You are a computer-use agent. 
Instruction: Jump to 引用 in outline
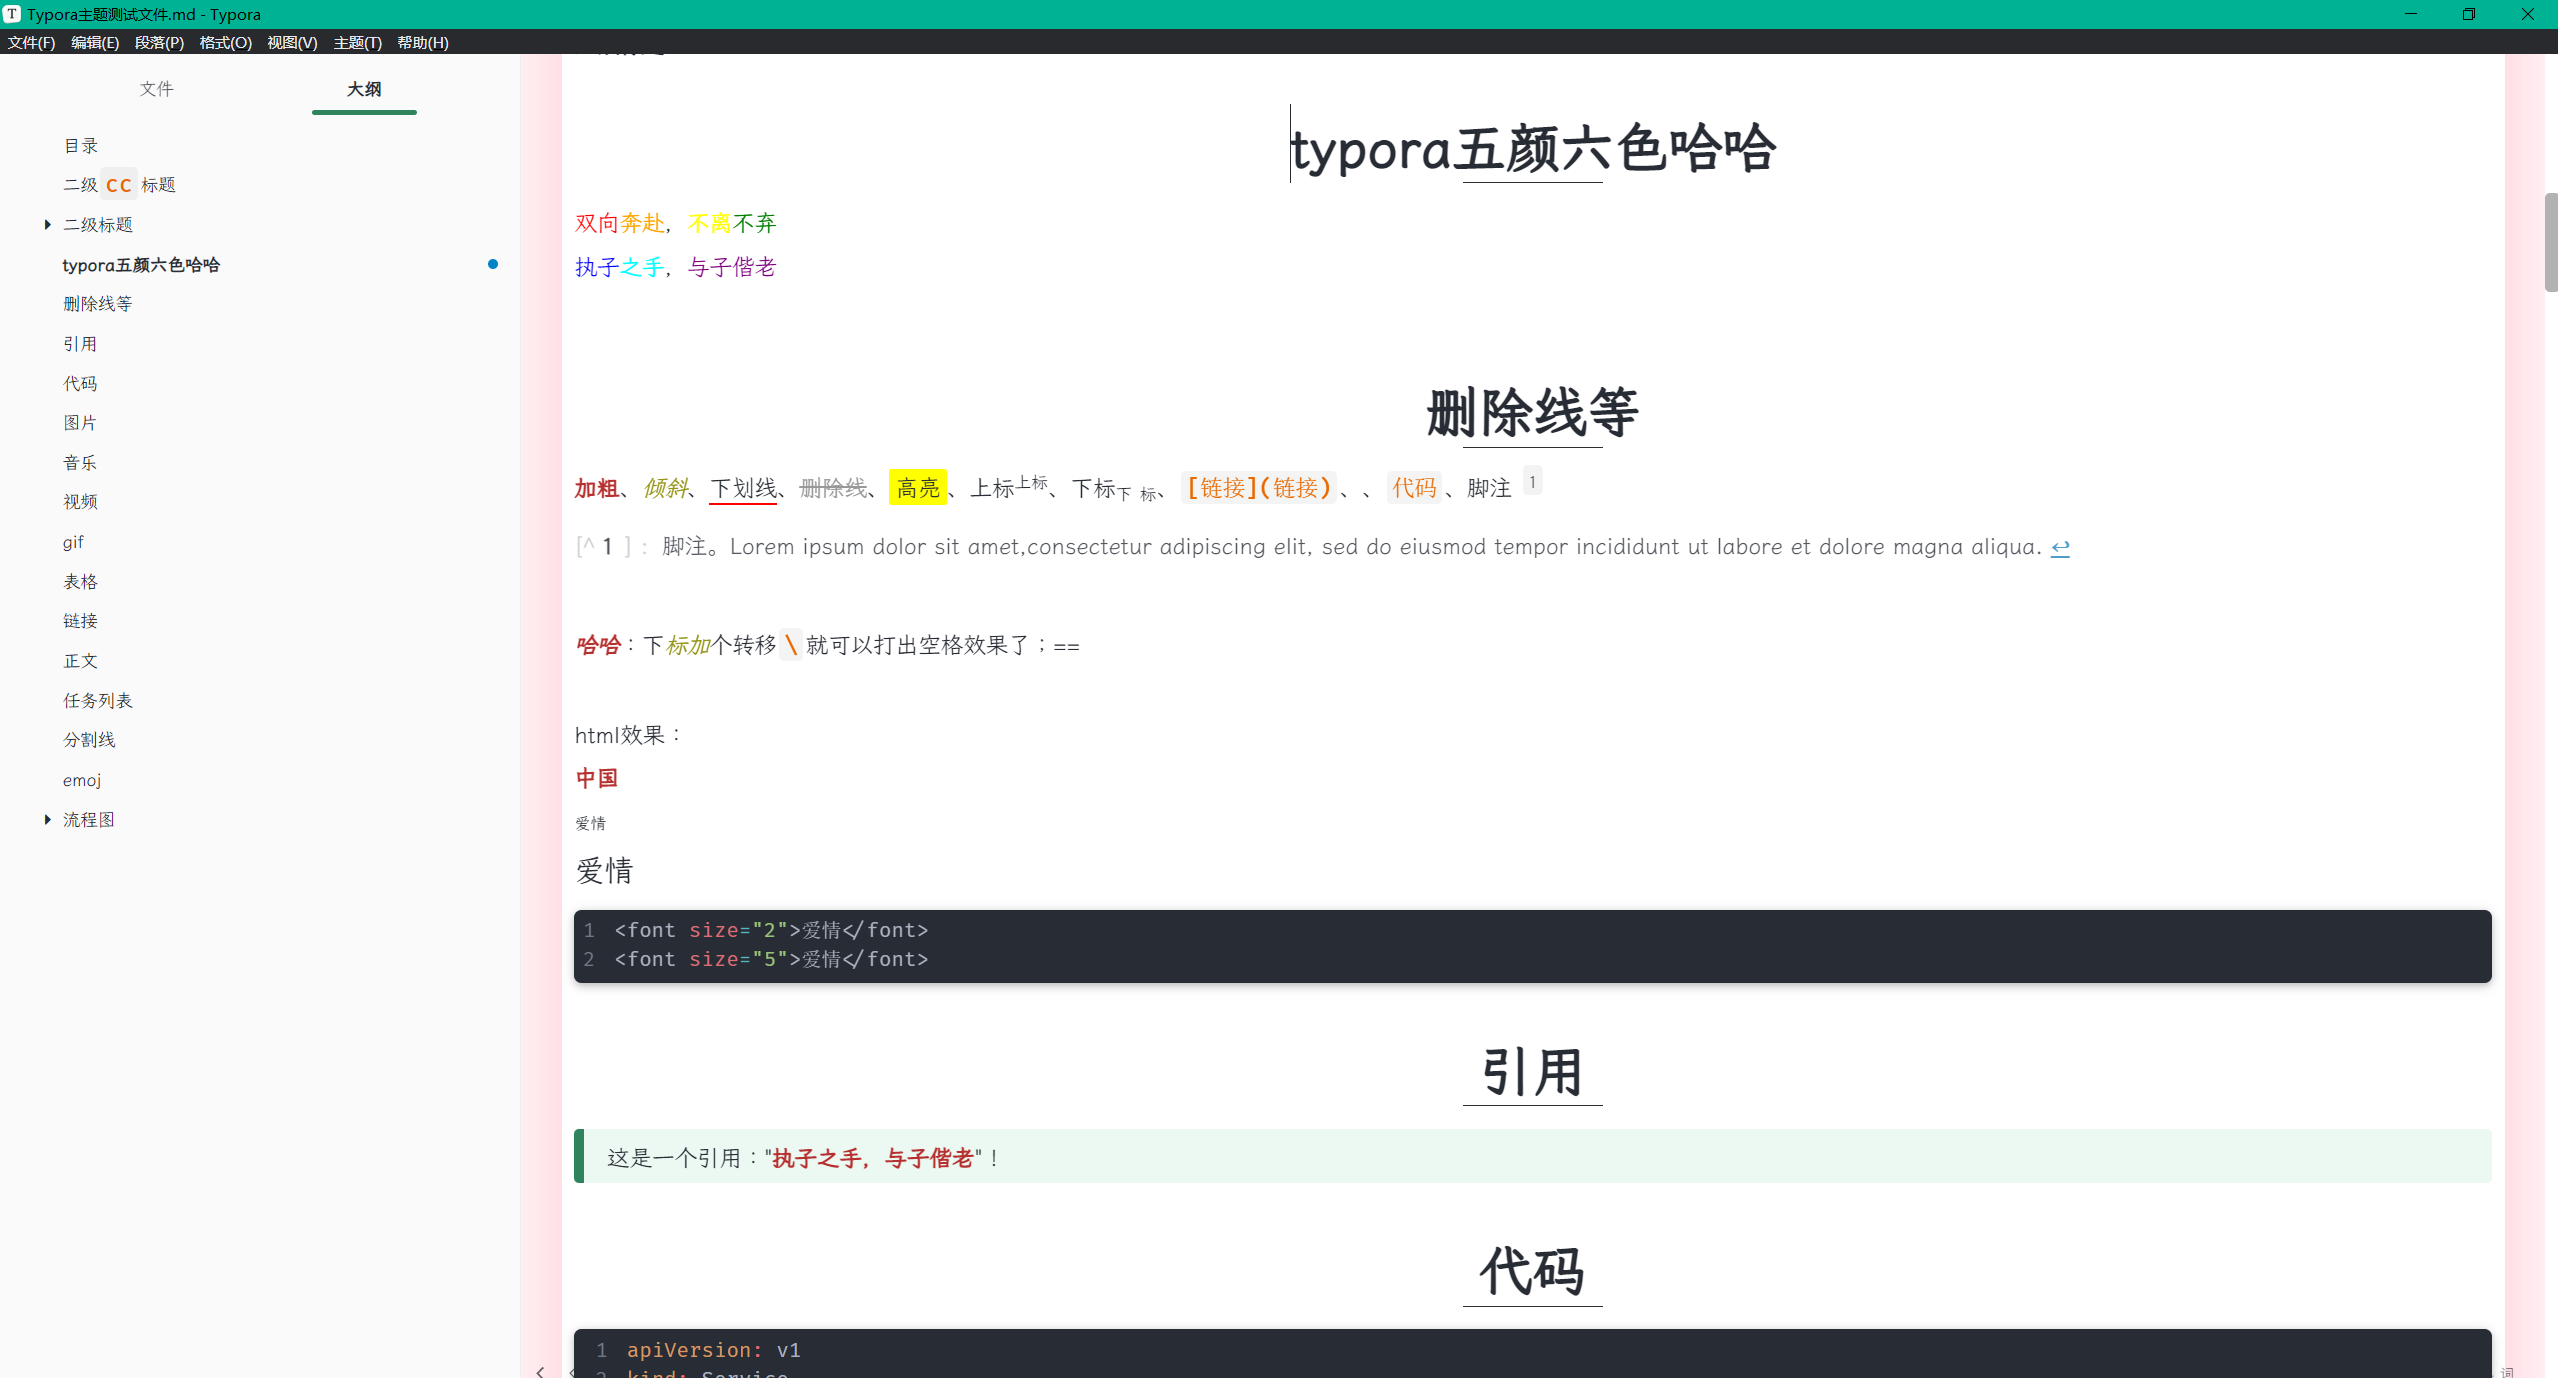[81, 344]
